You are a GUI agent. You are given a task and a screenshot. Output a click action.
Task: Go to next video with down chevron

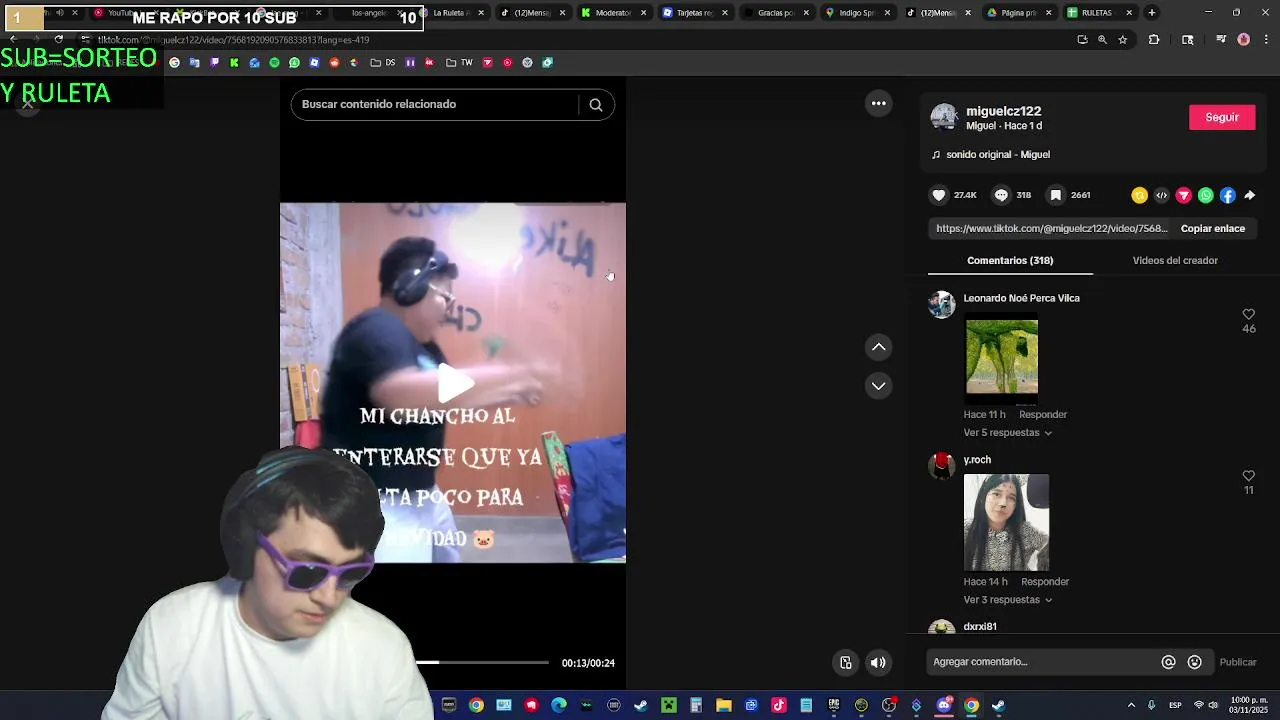[878, 386]
